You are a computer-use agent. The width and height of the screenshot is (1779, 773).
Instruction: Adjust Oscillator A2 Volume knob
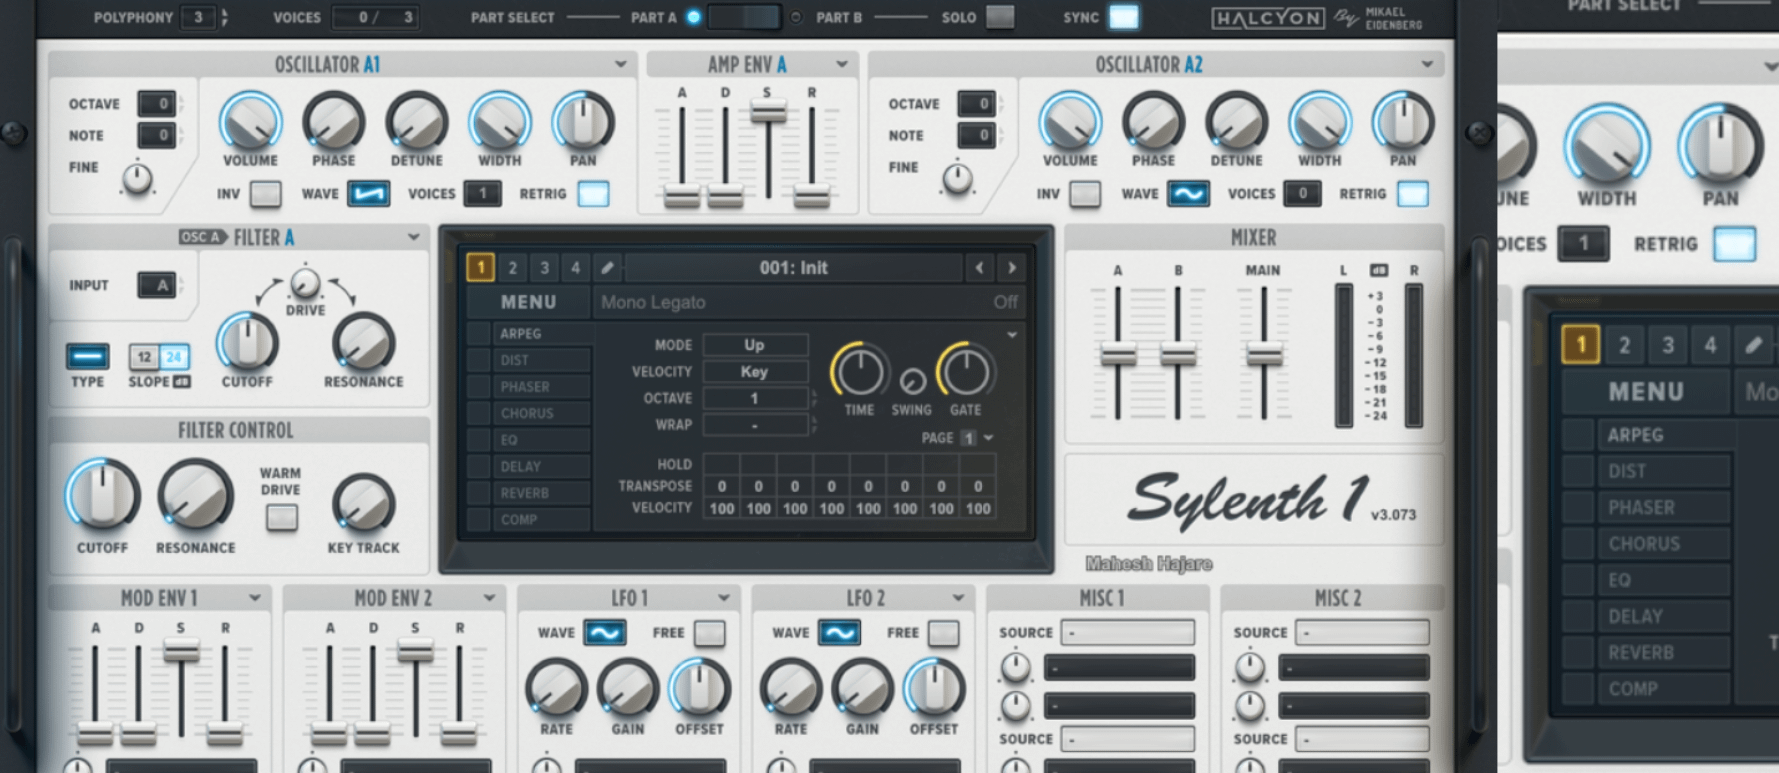(x=1070, y=121)
